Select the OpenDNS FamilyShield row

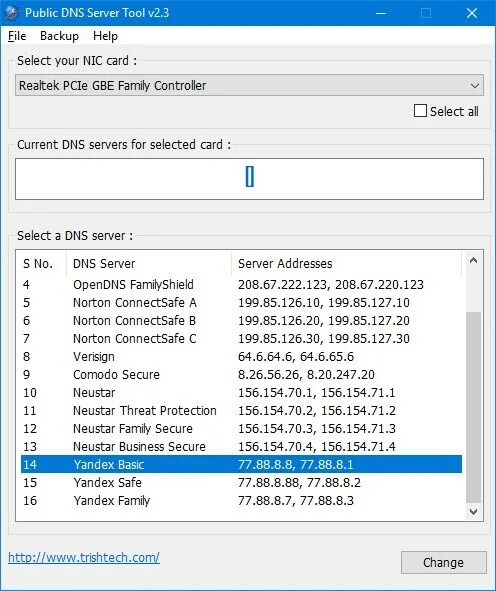tap(241, 285)
